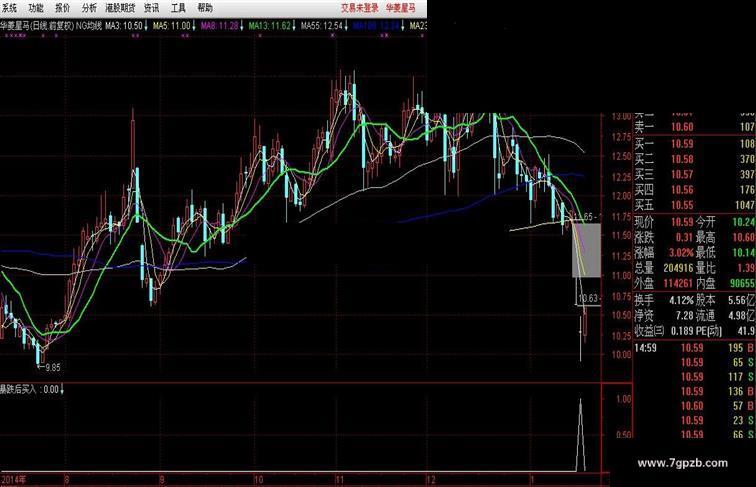Select the MA13: 11.62 legend value

(270, 26)
